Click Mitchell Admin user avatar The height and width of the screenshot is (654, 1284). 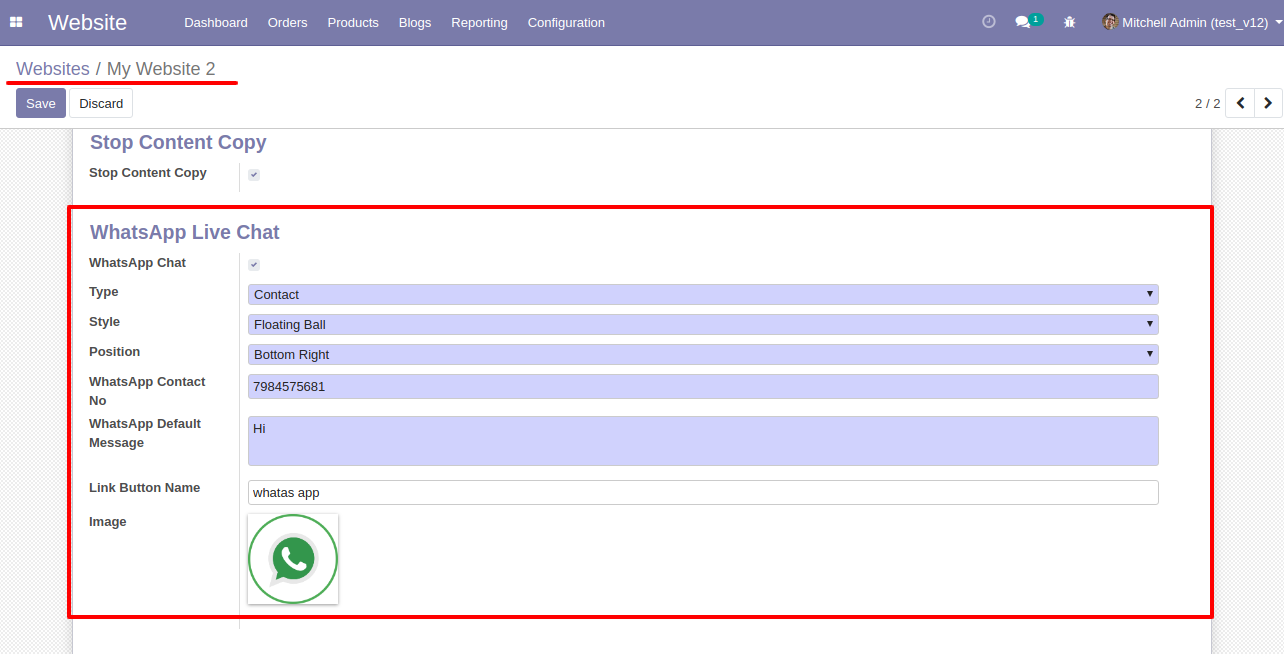pos(1110,21)
